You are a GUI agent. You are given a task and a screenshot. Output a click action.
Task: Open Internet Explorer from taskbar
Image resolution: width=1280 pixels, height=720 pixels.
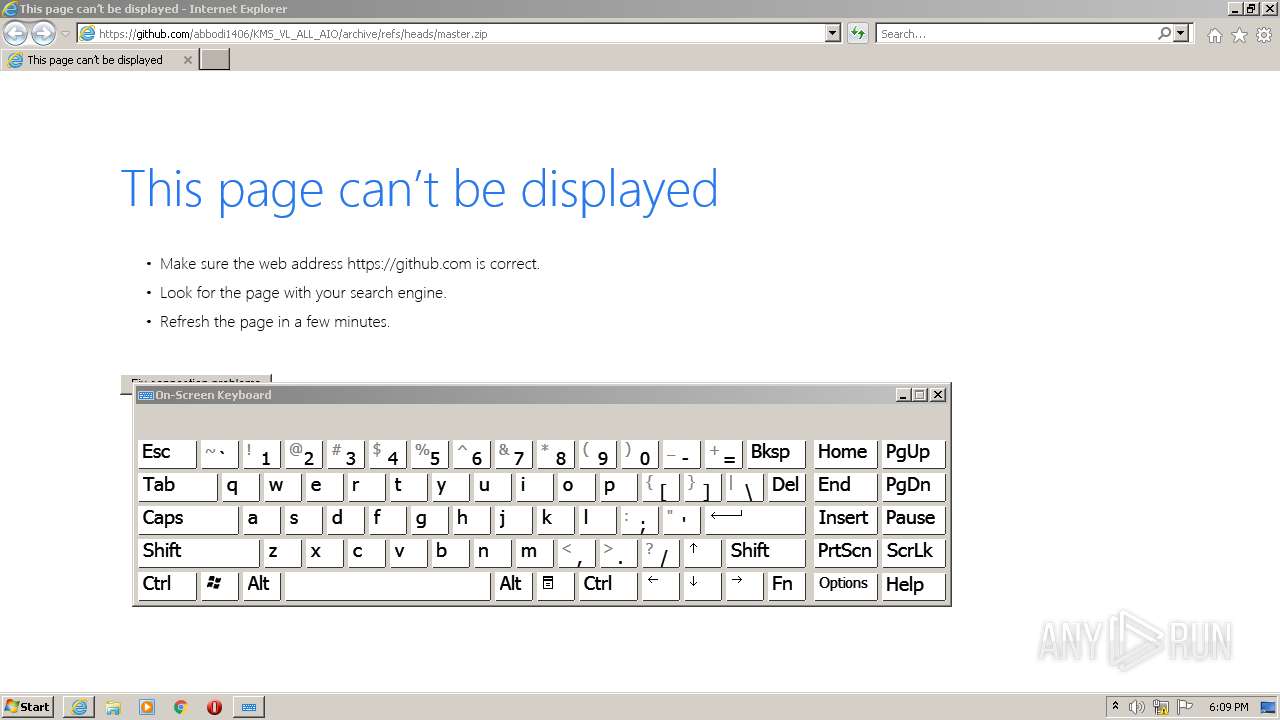pos(79,707)
